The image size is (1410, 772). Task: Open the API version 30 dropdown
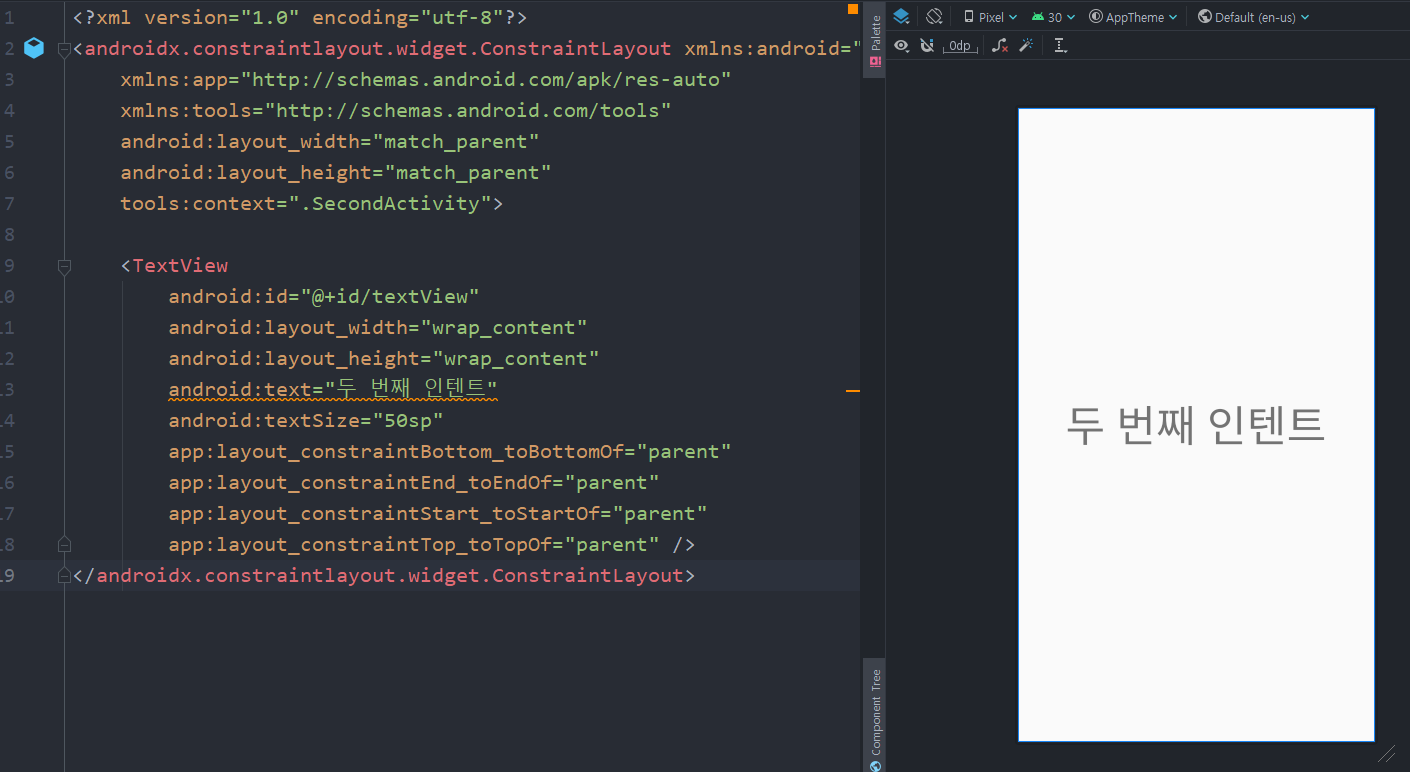(x=1053, y=17)
